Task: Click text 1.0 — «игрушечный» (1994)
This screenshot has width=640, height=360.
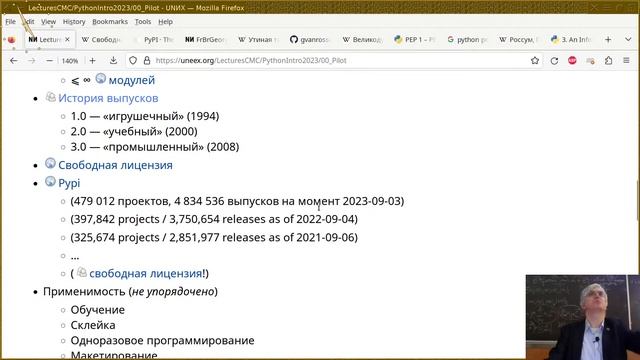Action: pyautogui.click(x=145, y=116)
